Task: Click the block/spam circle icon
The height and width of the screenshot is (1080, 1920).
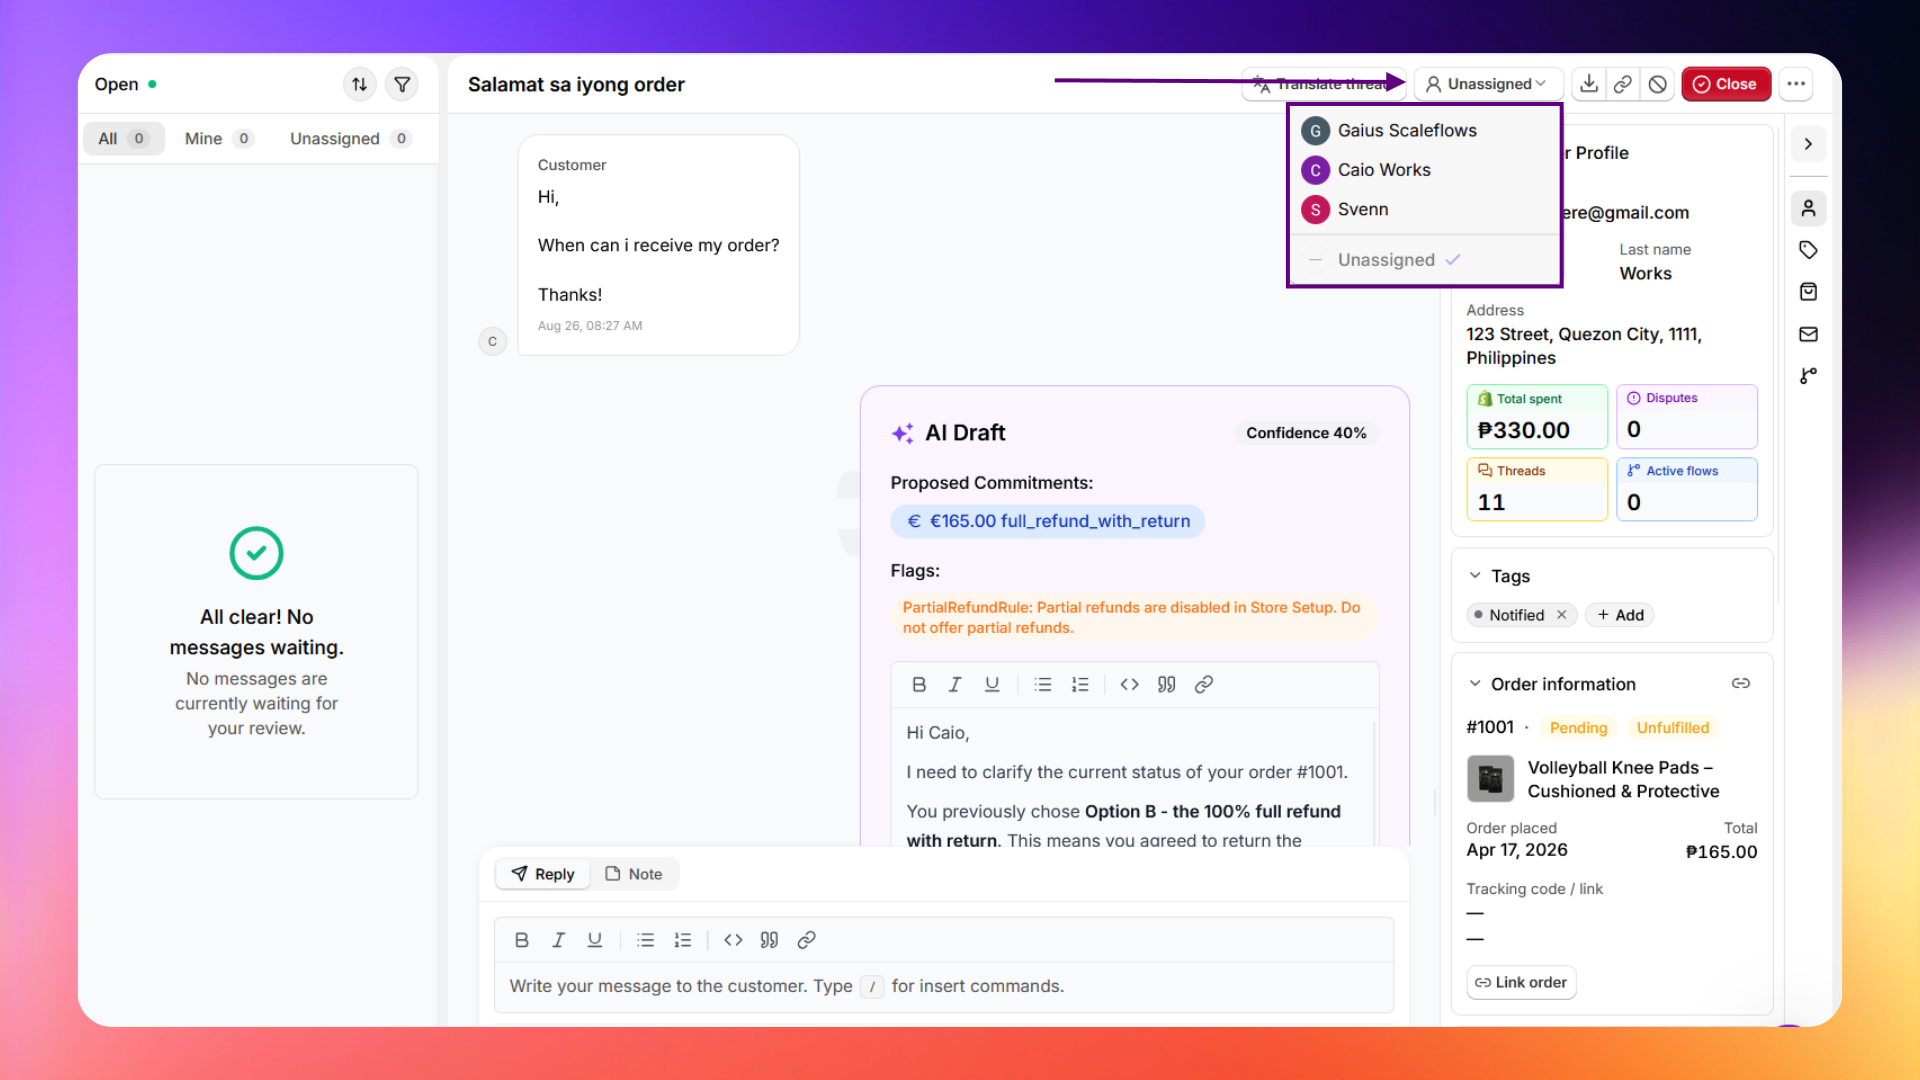Action: pyautogui.click(x=1657, y=84)
